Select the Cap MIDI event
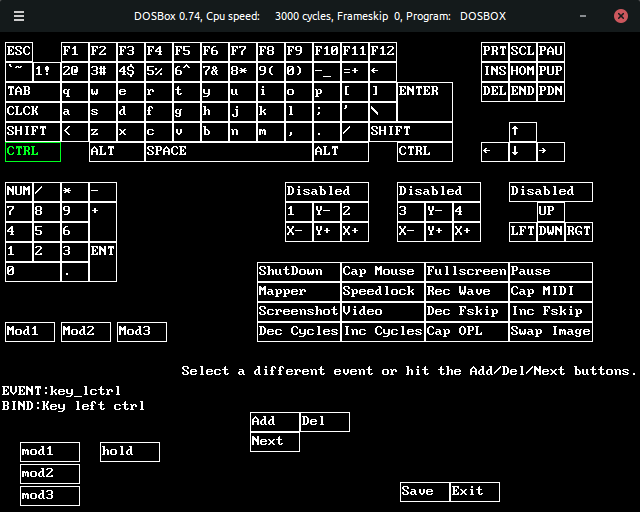The height and width of the screenshot is (512, 640). click(x=551, y=292)
